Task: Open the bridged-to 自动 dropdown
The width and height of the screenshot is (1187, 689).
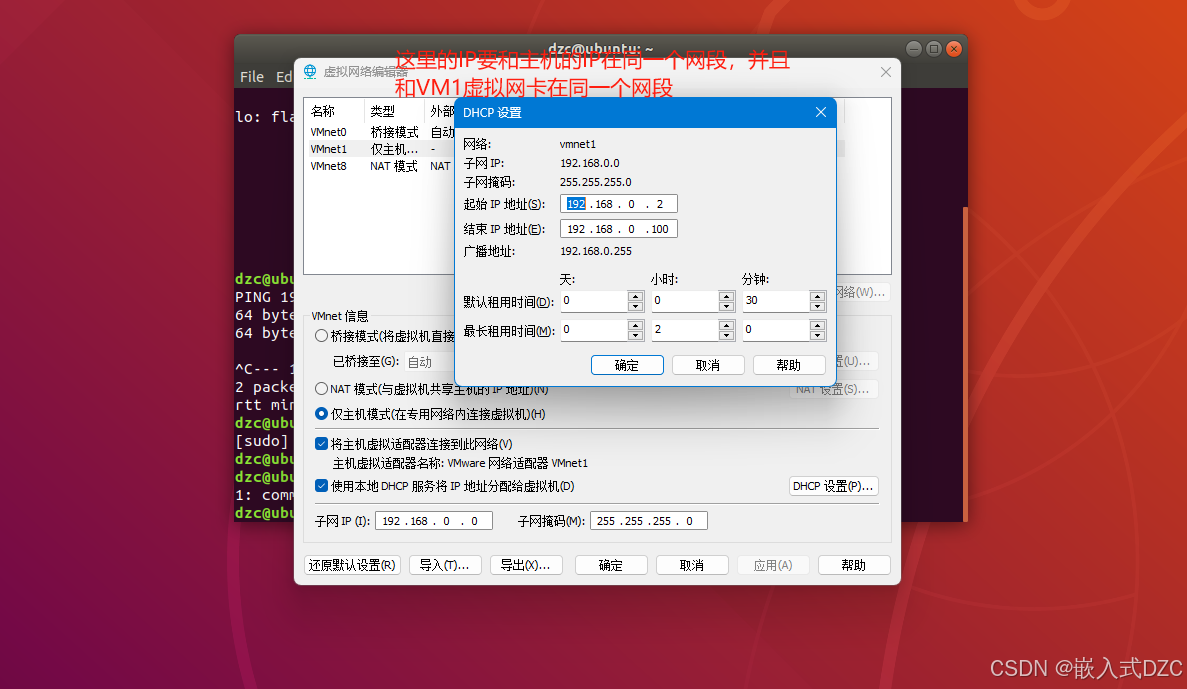Action: coord(428,362)
